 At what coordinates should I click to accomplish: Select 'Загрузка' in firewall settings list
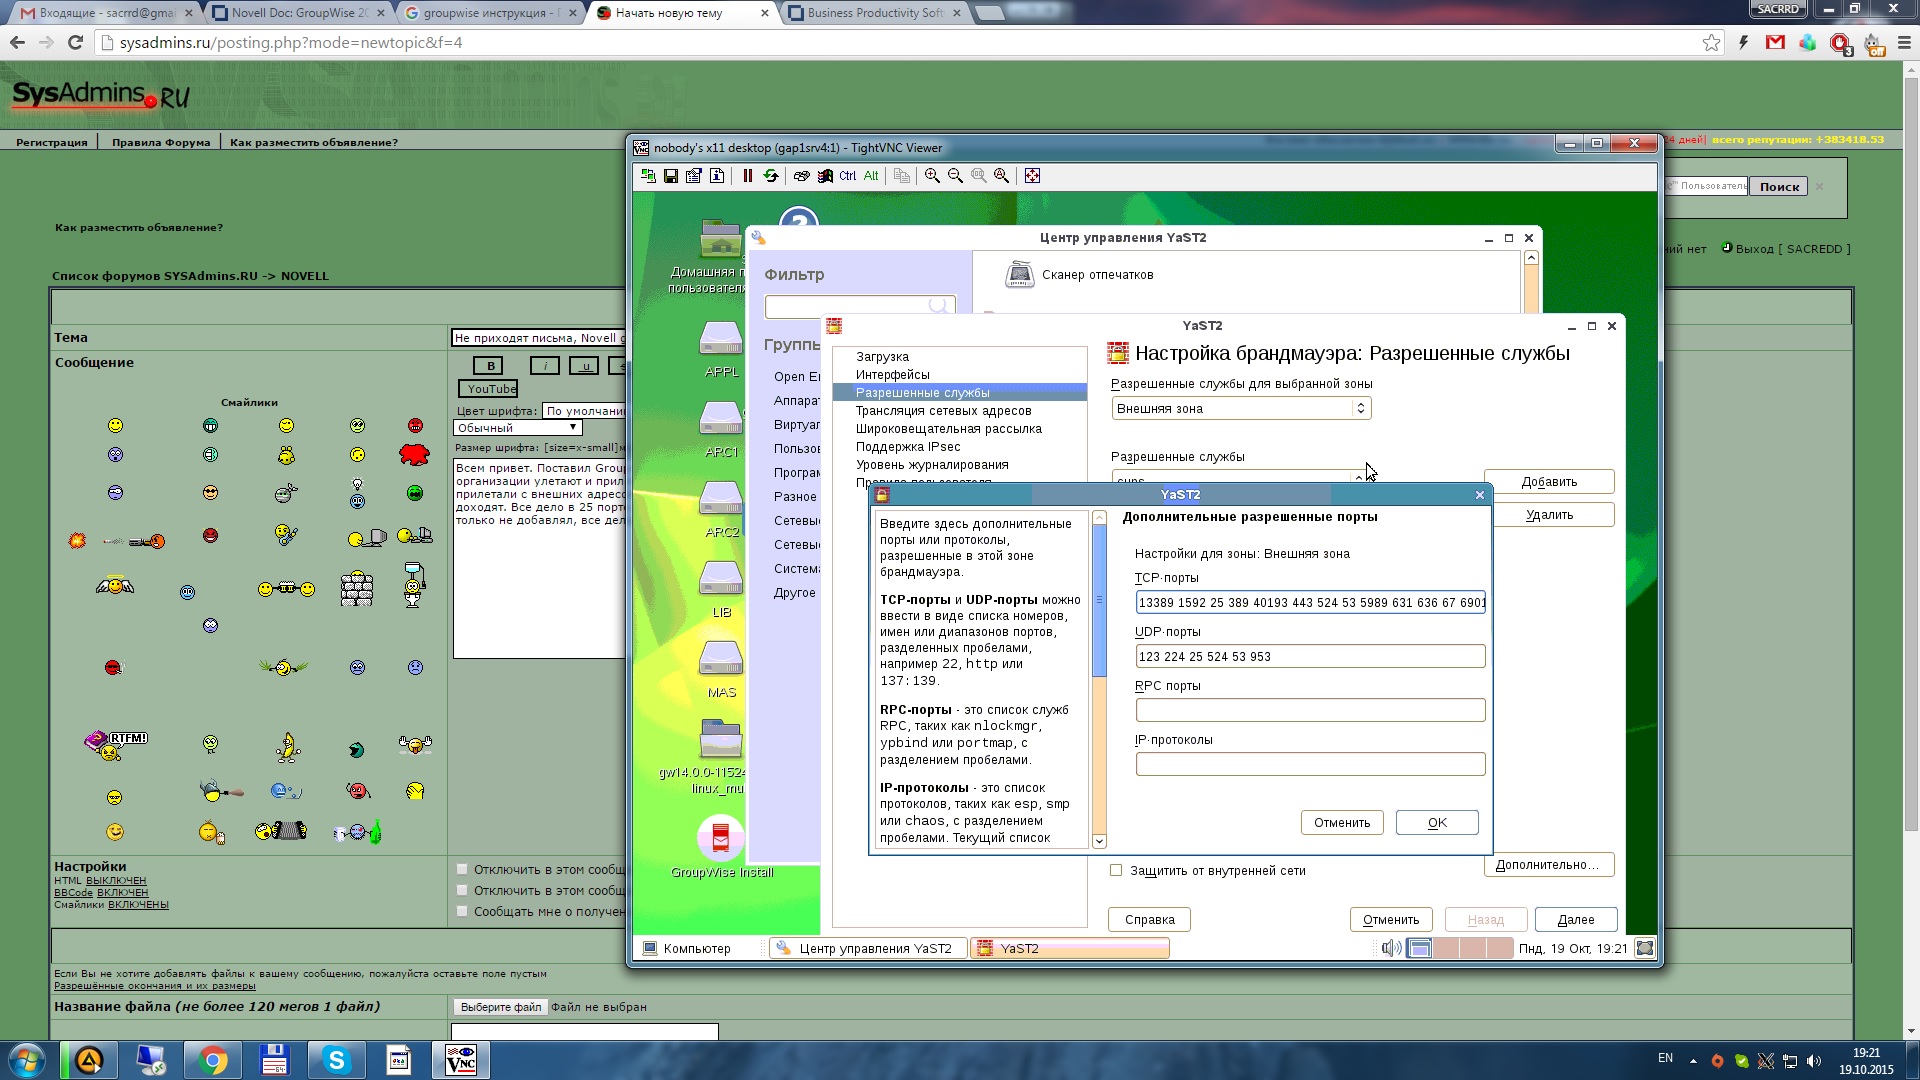click(882, 357)
